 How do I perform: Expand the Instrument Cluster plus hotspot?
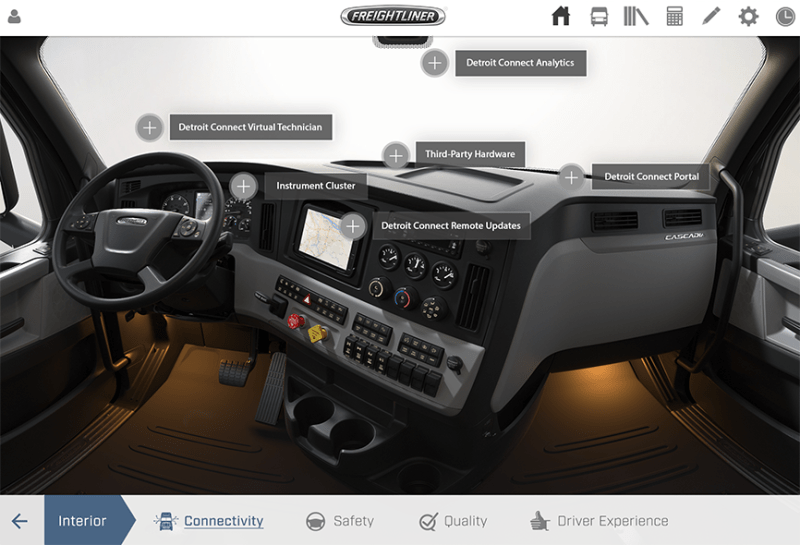(x=243, y=186)
